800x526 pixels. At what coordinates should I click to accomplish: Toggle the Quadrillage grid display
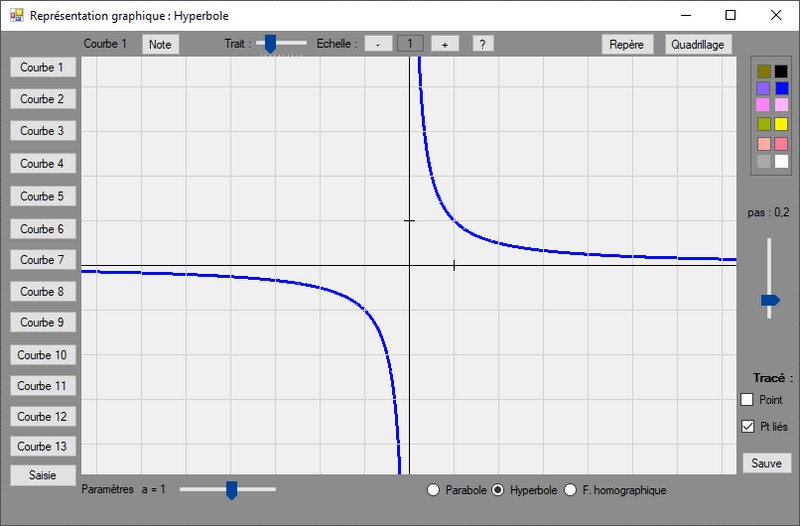701,44
